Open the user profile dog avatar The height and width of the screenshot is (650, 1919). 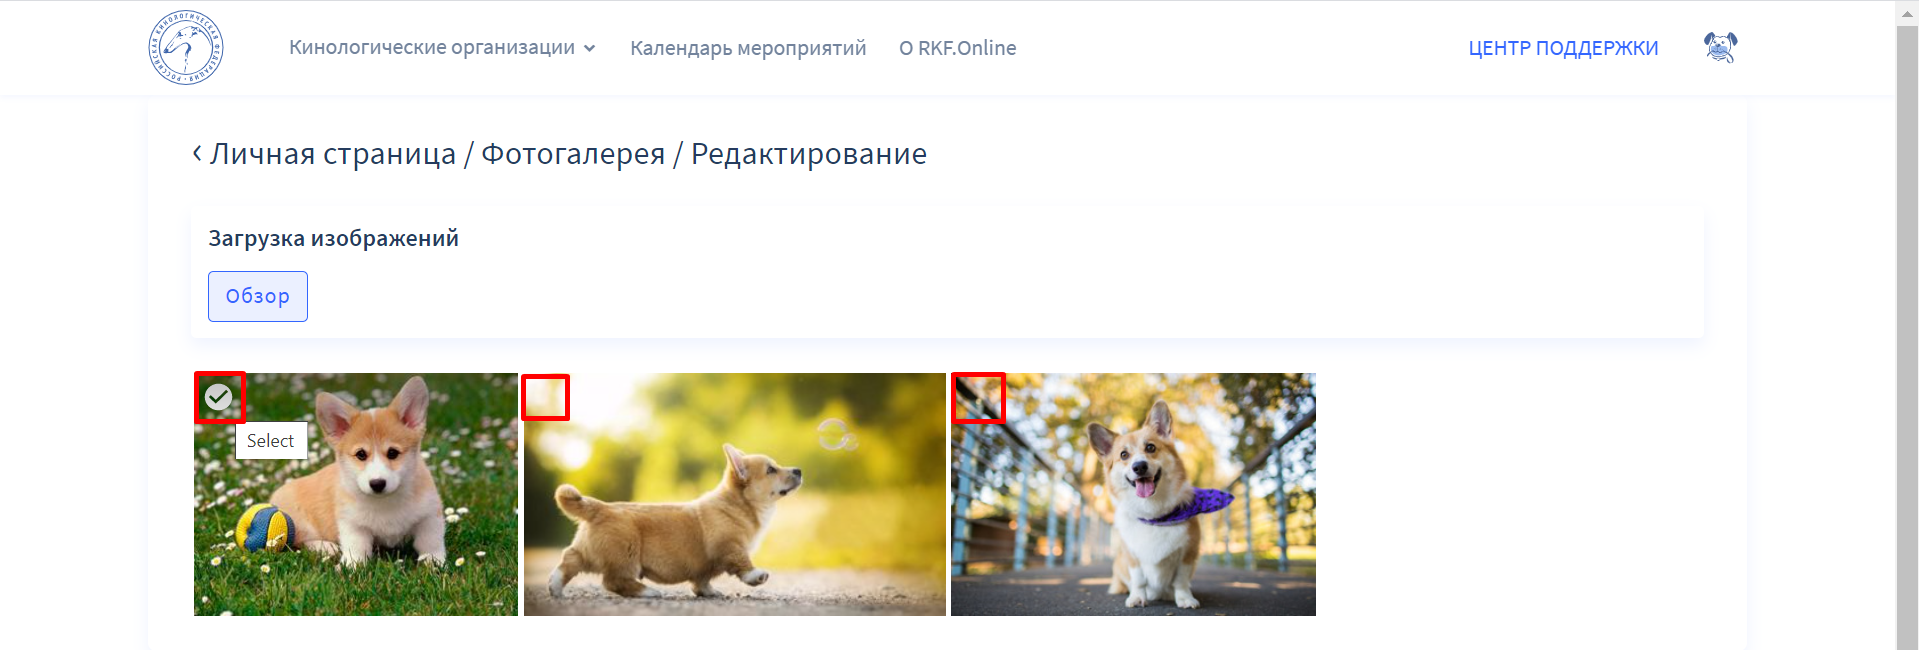pos(1720,47)
